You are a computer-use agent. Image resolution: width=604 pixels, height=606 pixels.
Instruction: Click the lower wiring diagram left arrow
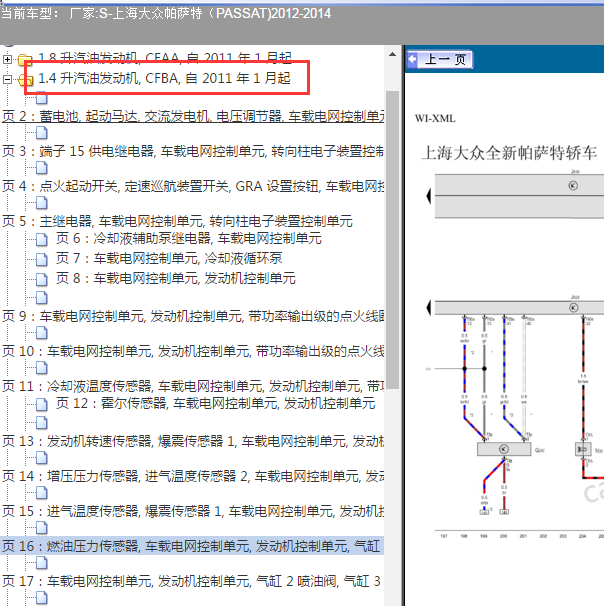pos(429,308)
